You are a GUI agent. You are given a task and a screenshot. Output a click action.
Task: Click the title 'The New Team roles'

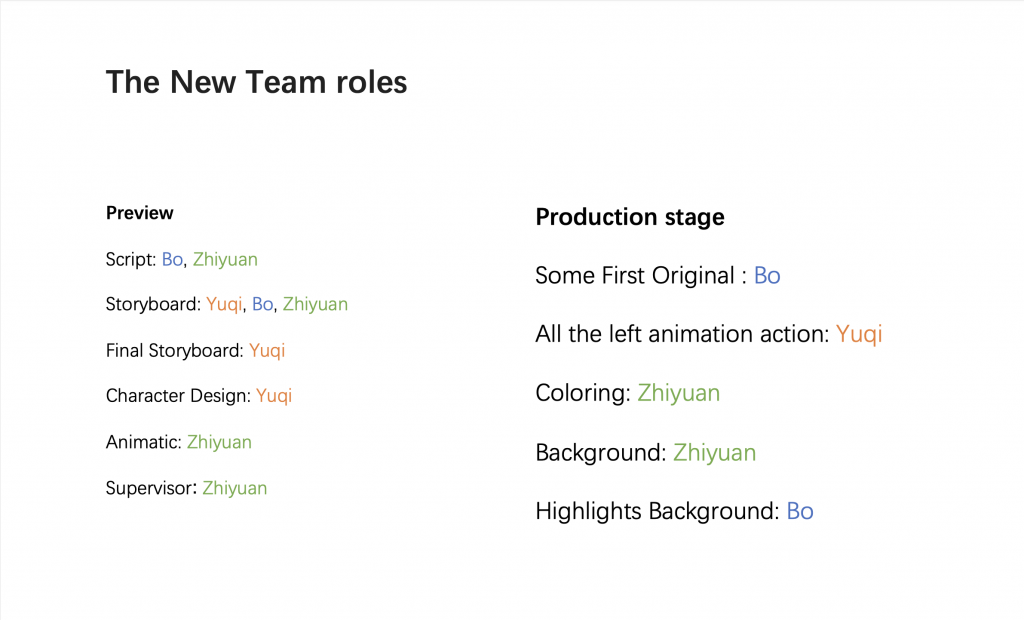click(x=257, y=82)
